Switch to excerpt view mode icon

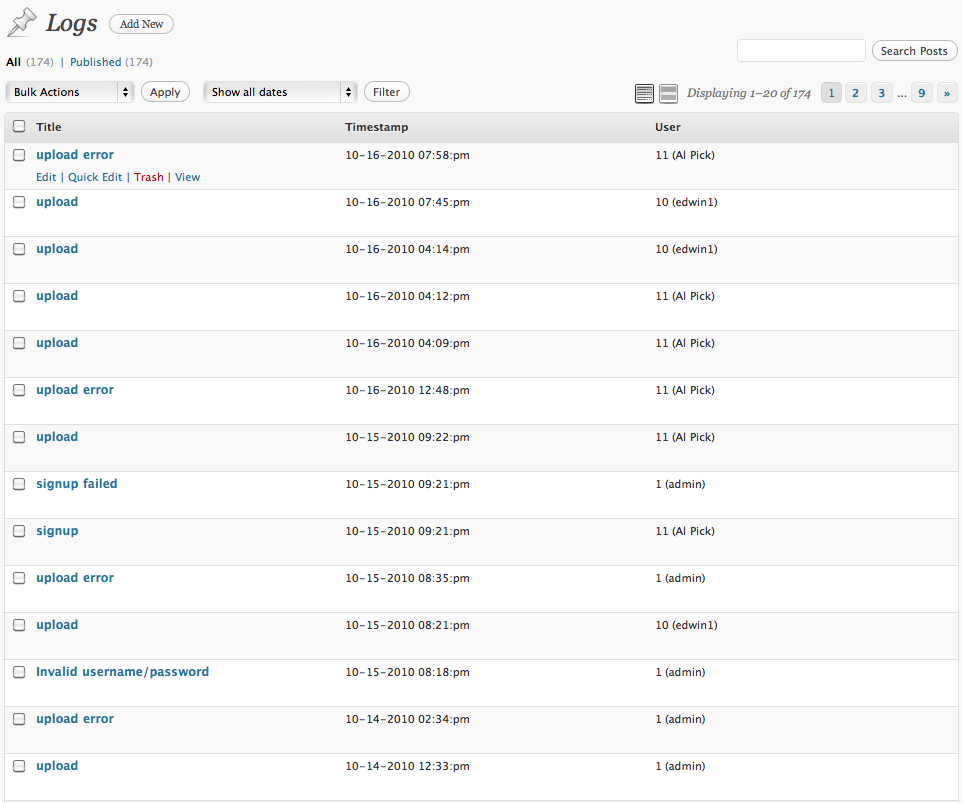tap(669, 93)
